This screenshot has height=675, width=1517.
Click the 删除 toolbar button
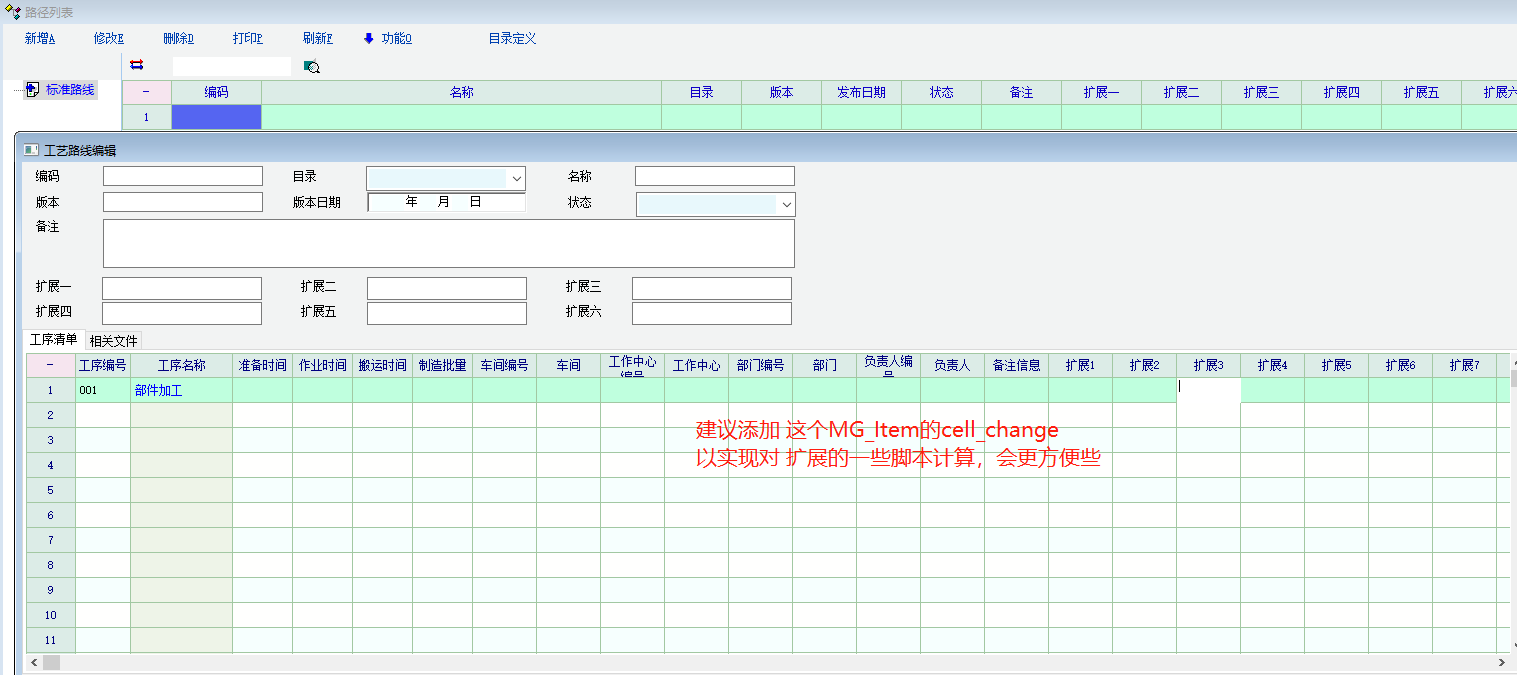tap(178, 38)
